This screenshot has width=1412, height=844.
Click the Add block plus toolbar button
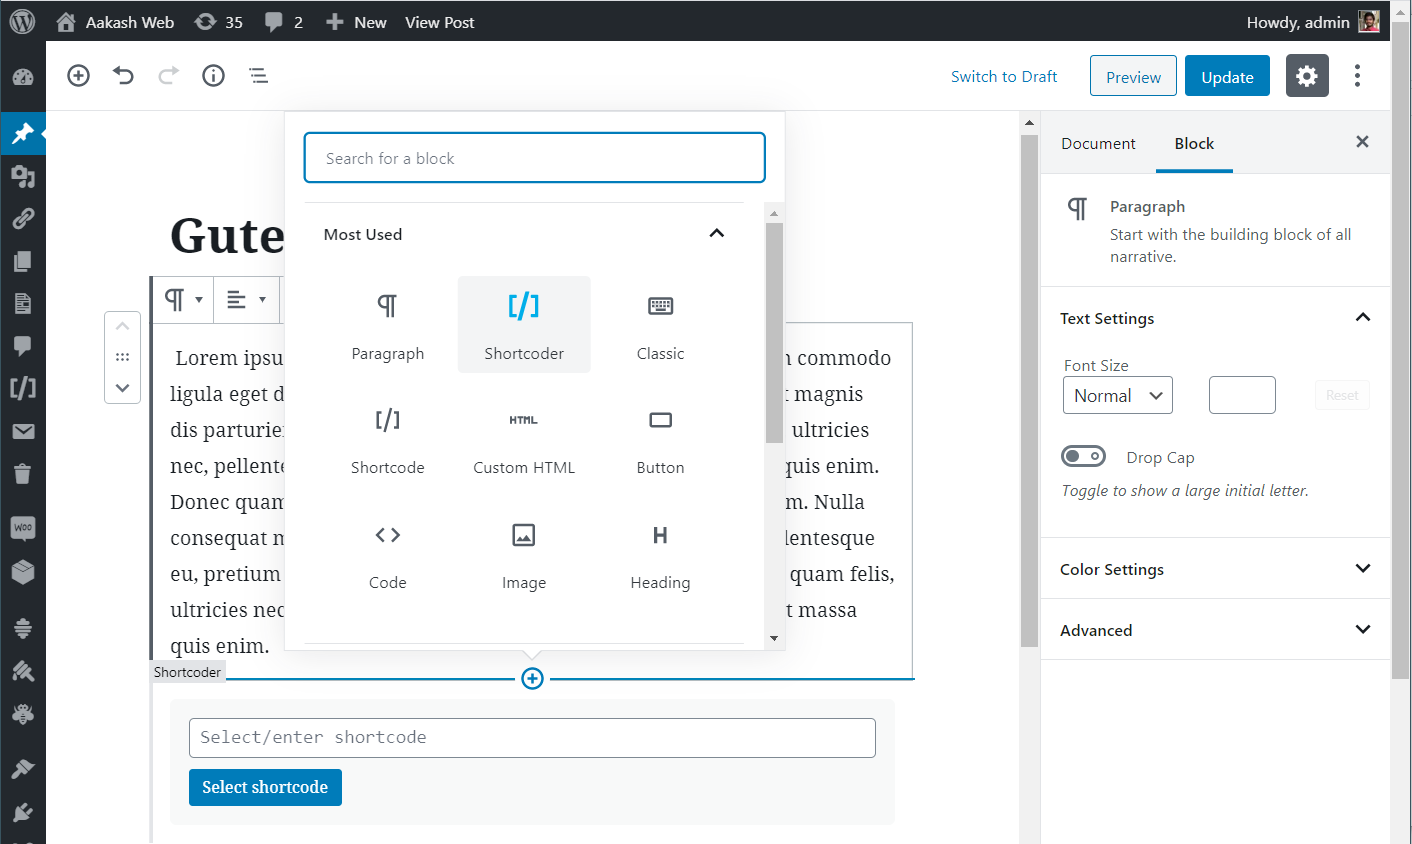pos(78,75)
